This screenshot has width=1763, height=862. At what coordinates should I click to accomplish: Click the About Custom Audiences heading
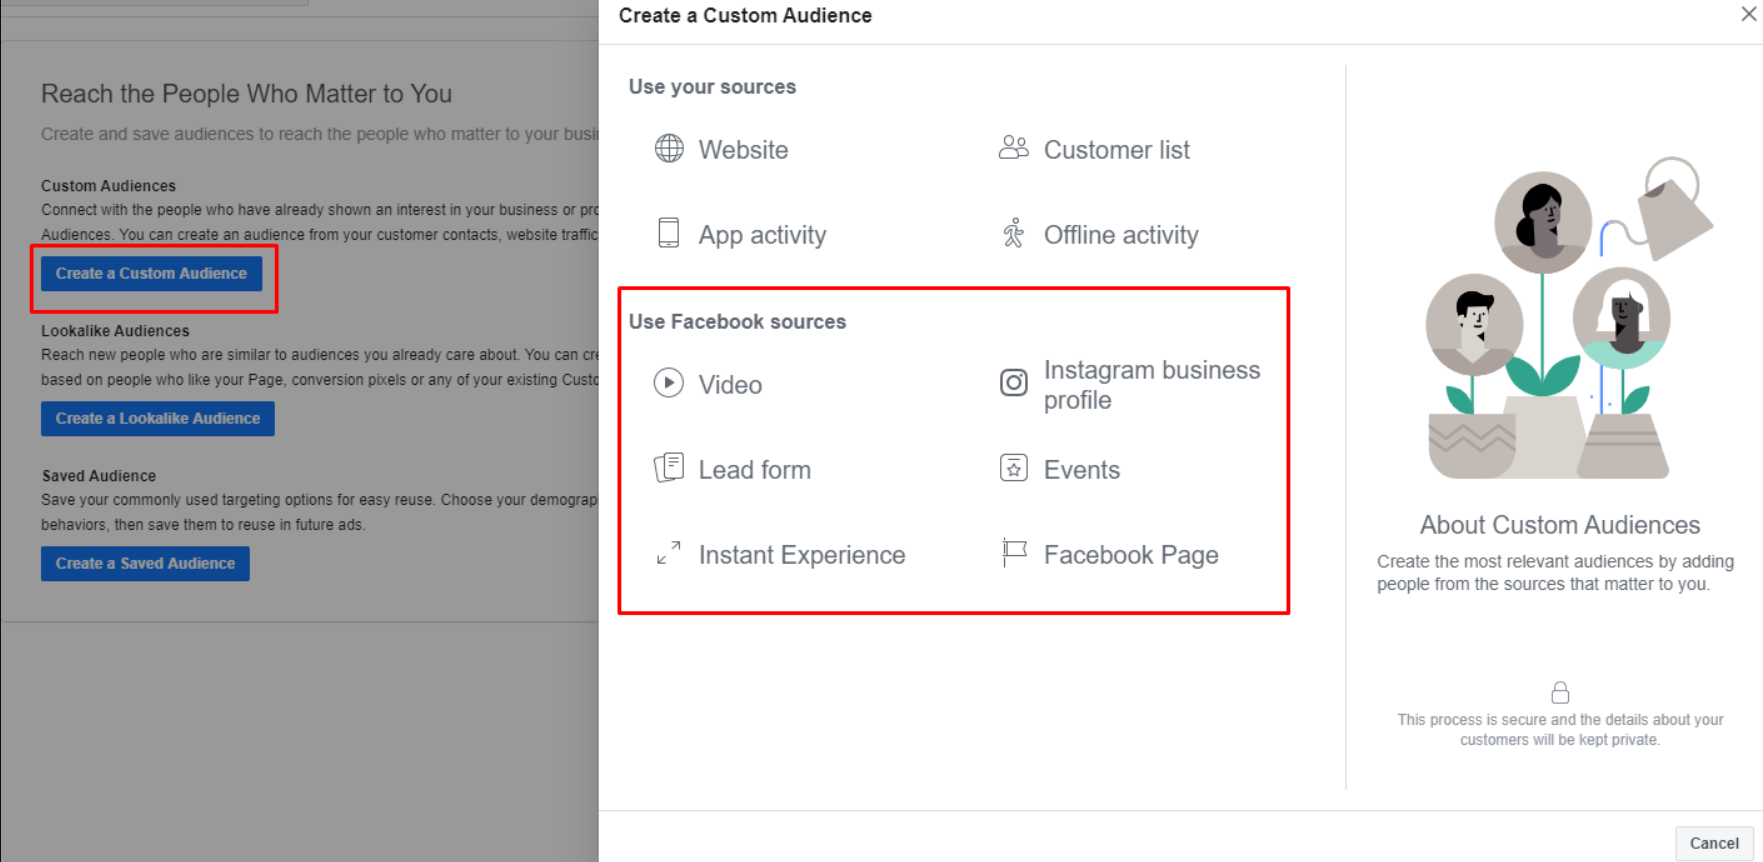click(1560, 525)
